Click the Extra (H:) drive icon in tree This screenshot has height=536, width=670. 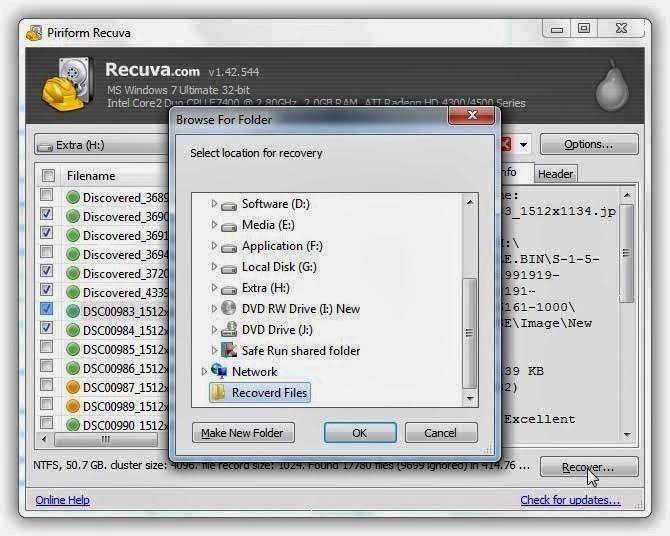[x=229, y=289]
